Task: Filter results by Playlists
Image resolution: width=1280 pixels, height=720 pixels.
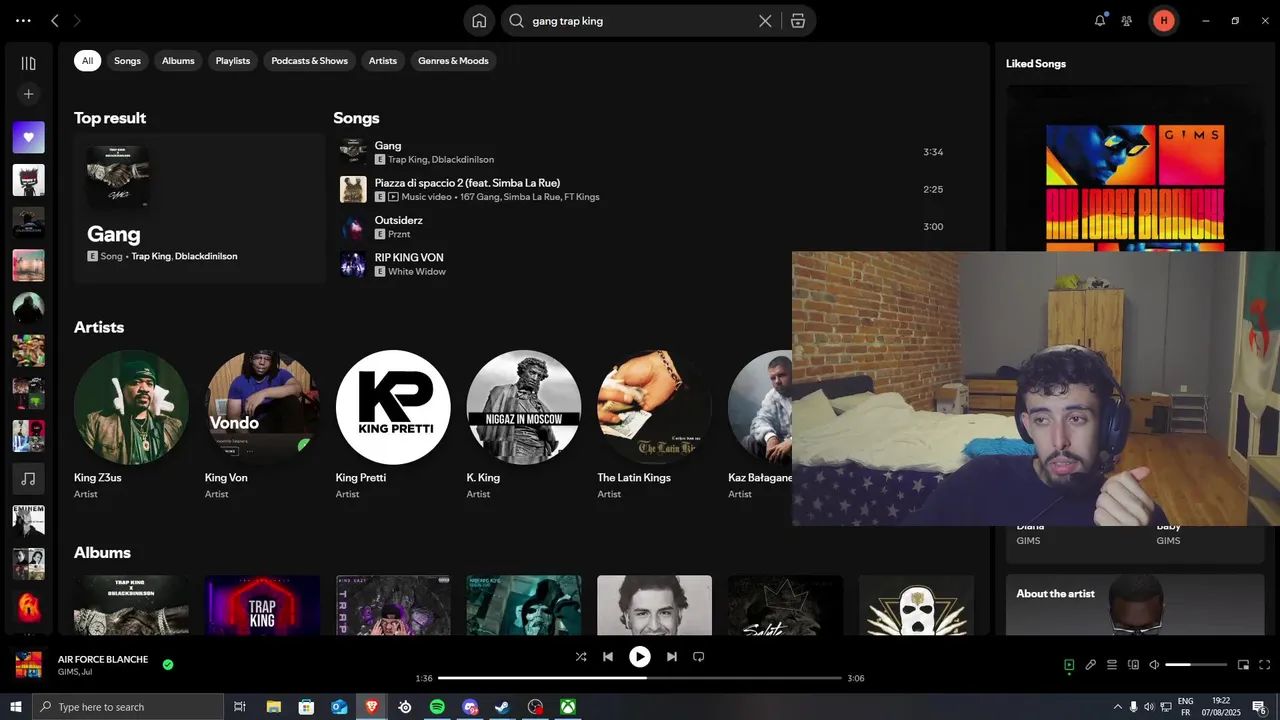Action: [x=233, y=61]
